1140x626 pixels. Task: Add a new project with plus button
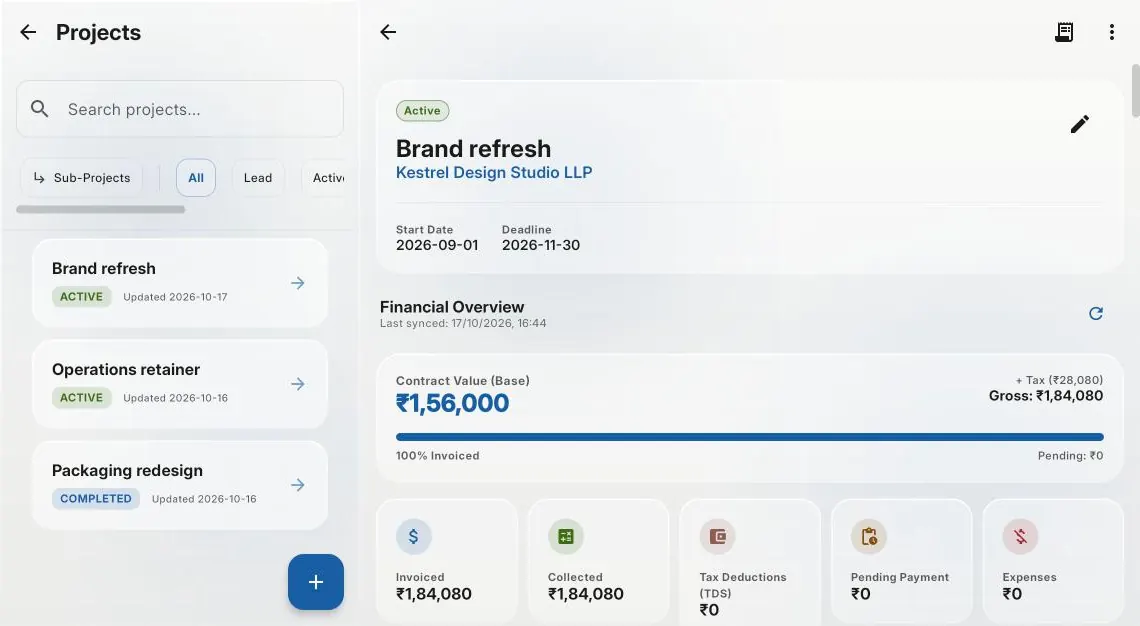(x=316, y=582)
